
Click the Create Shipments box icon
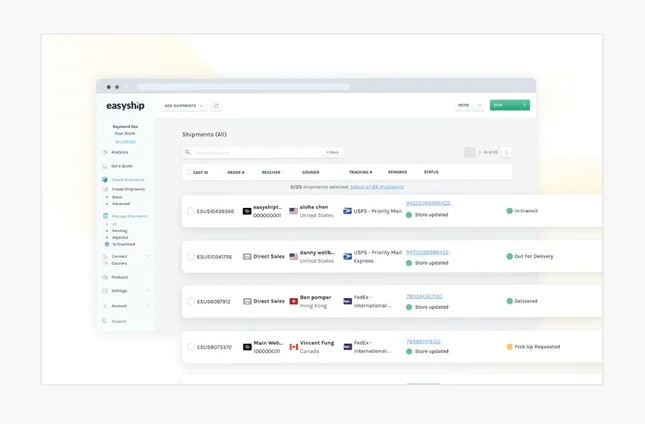pos(104,180)
